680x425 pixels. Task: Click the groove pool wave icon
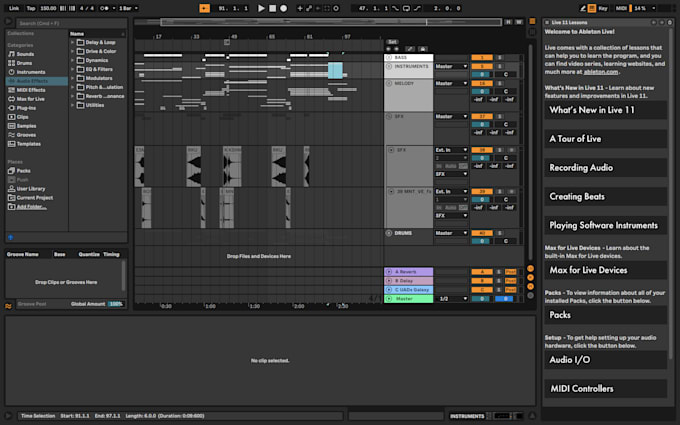[8, 306]
